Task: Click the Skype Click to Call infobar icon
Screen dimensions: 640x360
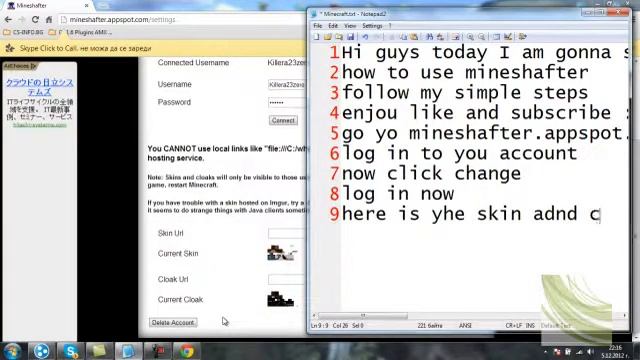Action: (x=10, y=48)
